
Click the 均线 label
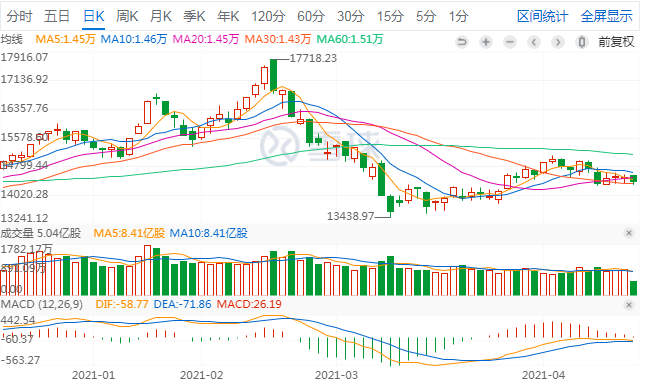(x=12, y=39)
